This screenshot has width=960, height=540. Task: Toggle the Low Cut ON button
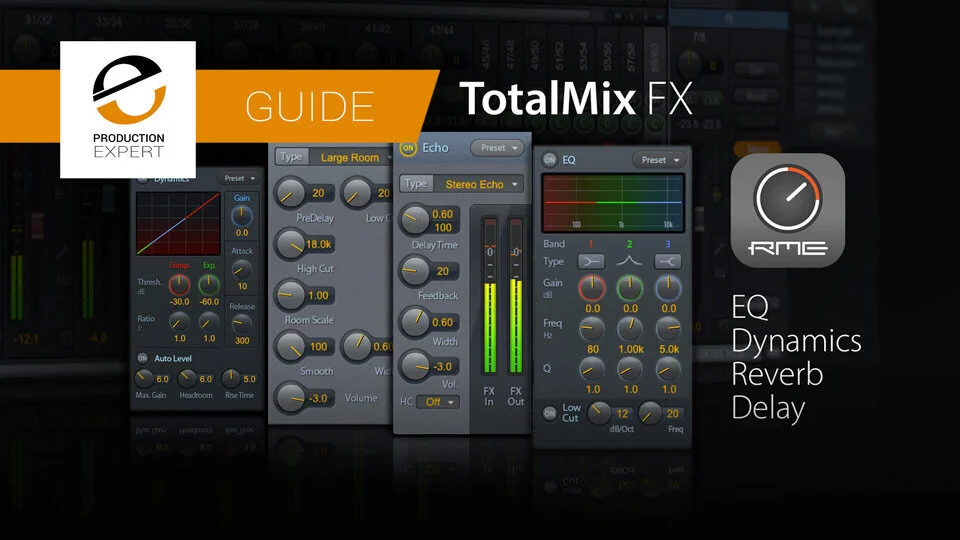click(549, 413)
